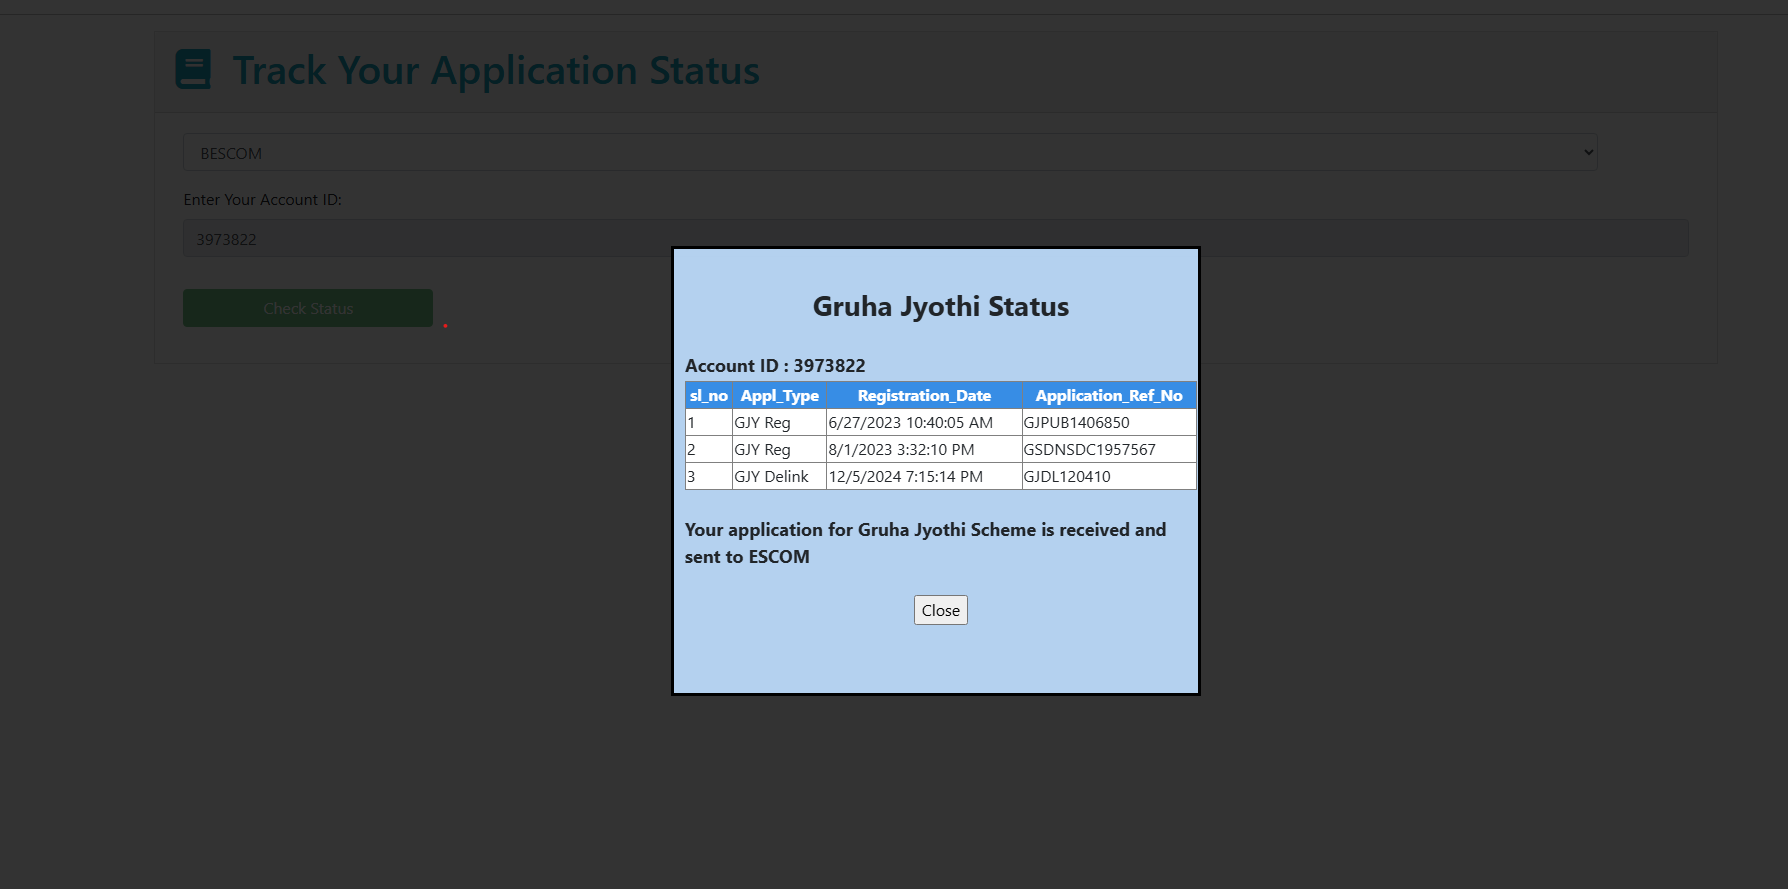The height and width of the screenshot is (889, 1788).
Task: Select reference number GSDNSDC1957567 cell
Action: point(1089,450)
